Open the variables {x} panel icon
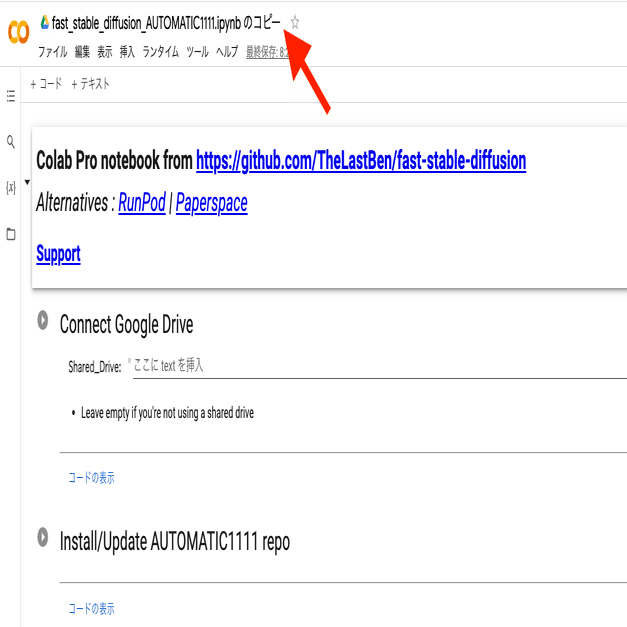The width and height of the screenshot is (627, 627). point(11,187)
